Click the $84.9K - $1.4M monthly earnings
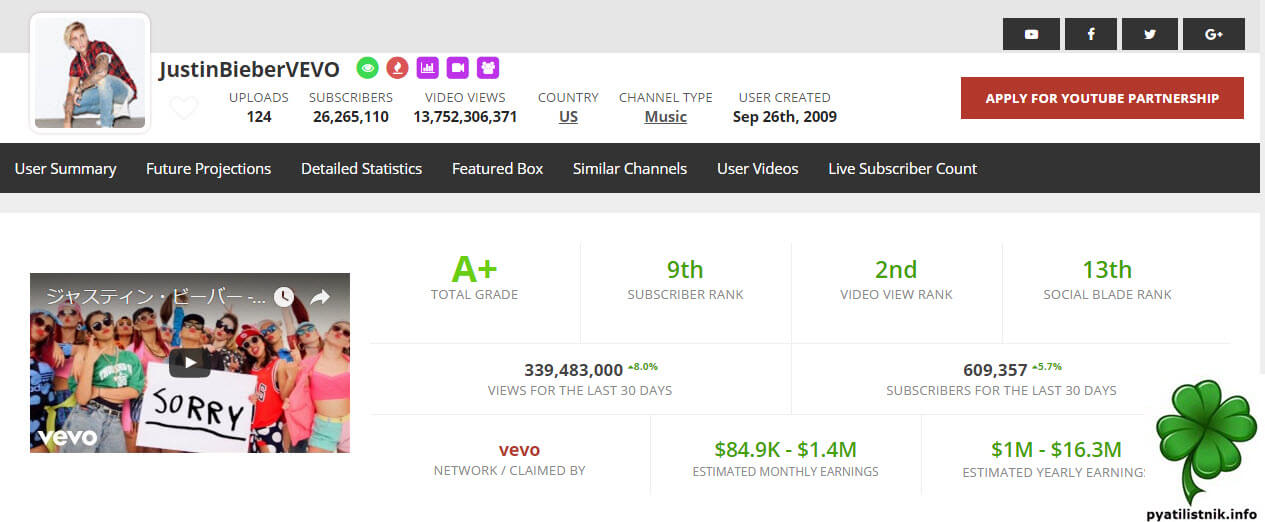Screen dimensions: 1265x522 [785, 450]
